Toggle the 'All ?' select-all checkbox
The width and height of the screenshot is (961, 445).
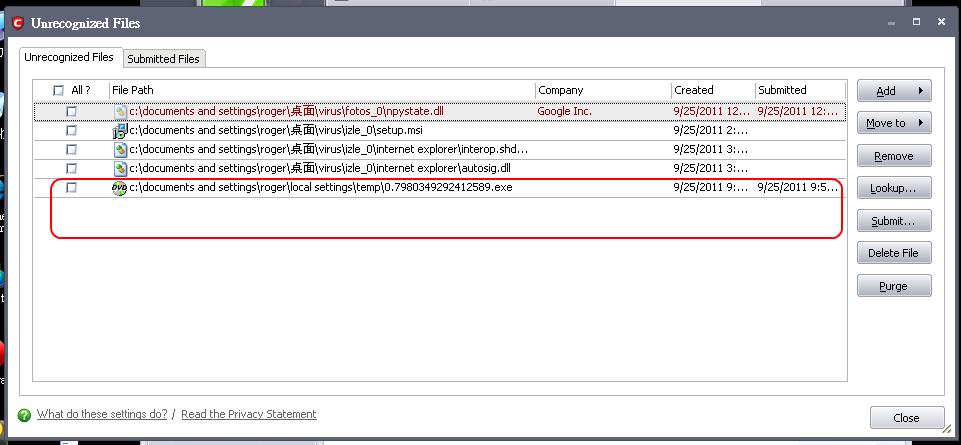58,90
